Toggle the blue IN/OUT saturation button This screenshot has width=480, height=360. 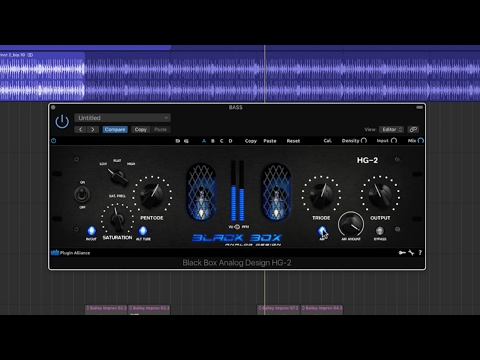click(x=91, y=231)
